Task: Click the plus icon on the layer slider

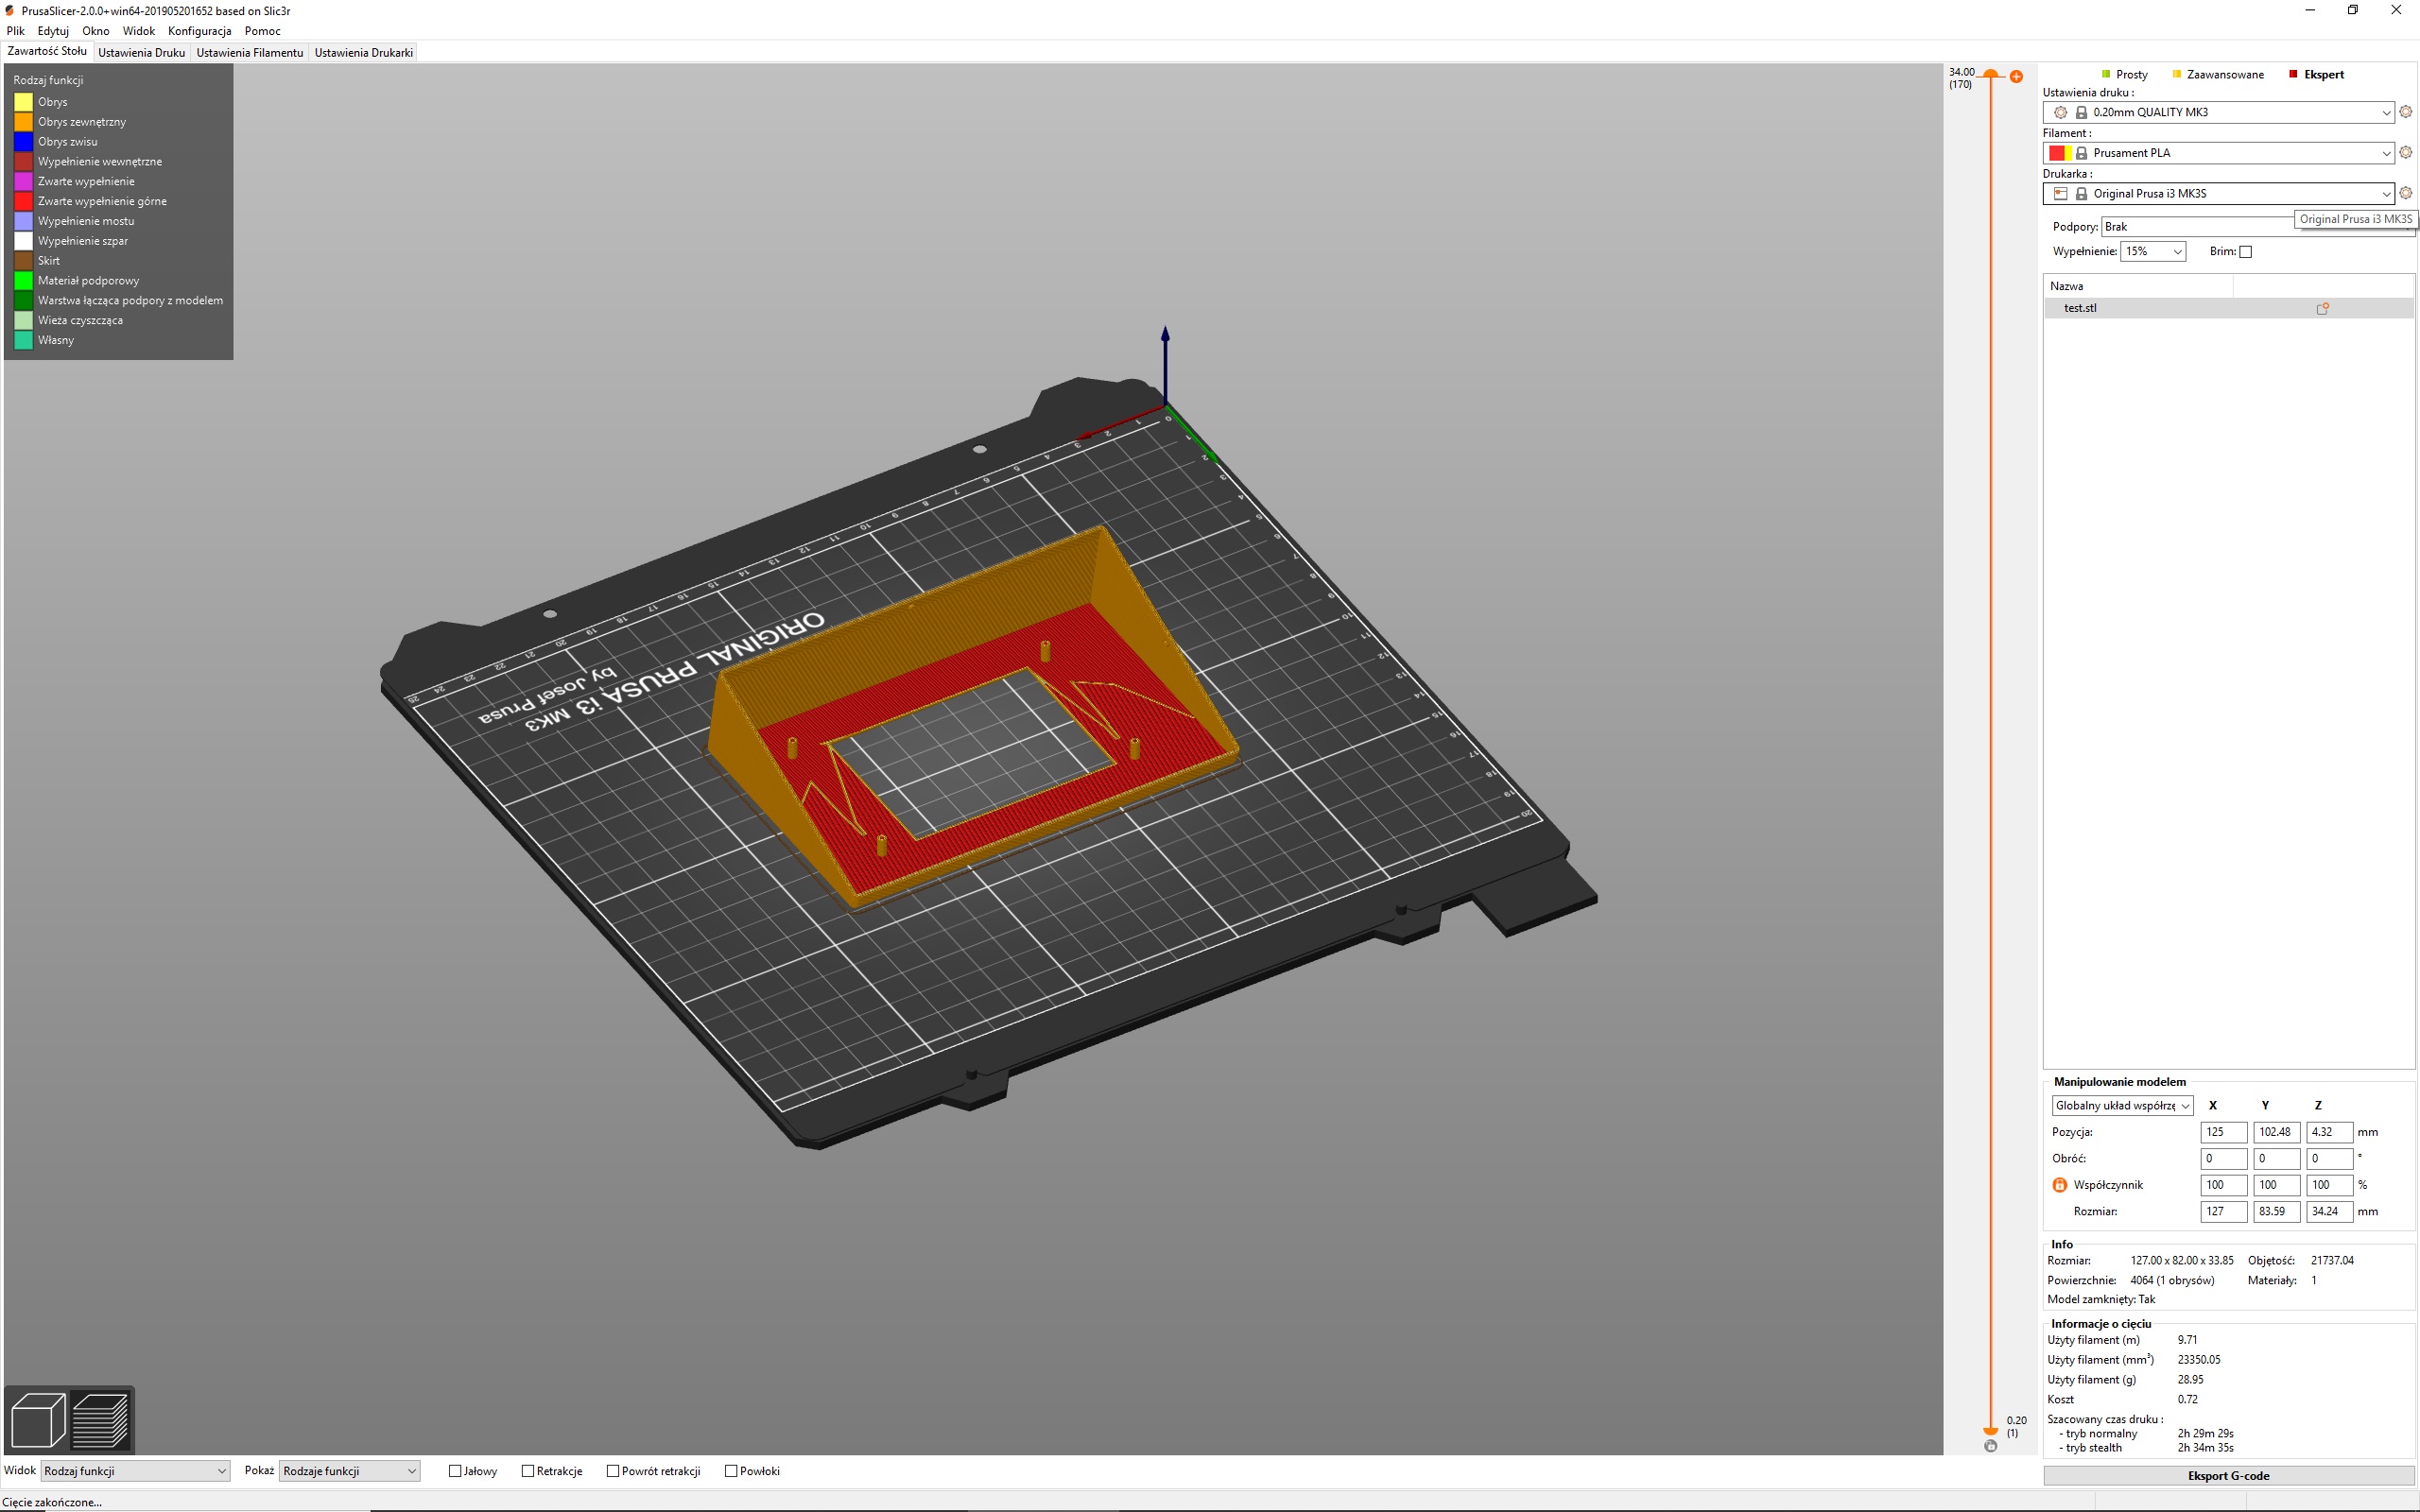Action: pyautogui.click(x=2015, y=77)
